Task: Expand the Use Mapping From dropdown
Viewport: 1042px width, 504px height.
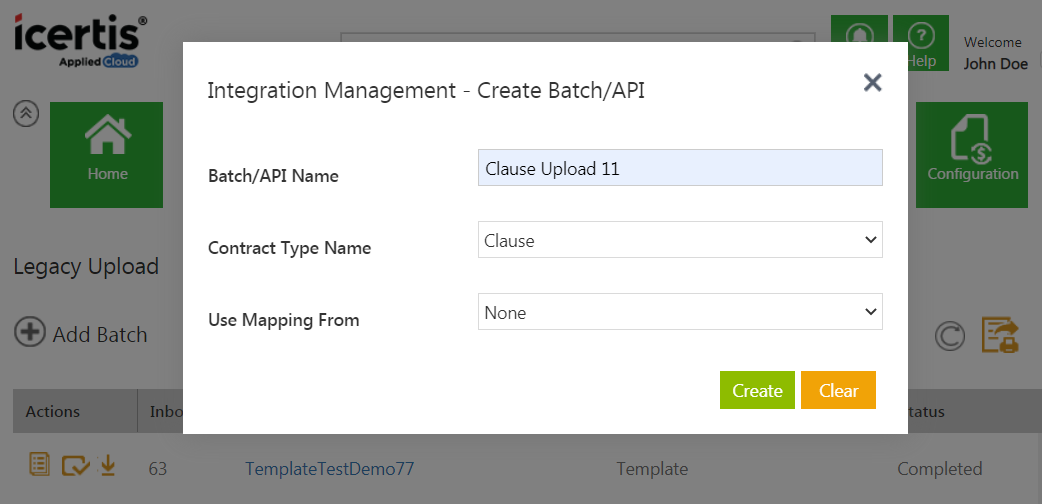Action: point(680,312)
